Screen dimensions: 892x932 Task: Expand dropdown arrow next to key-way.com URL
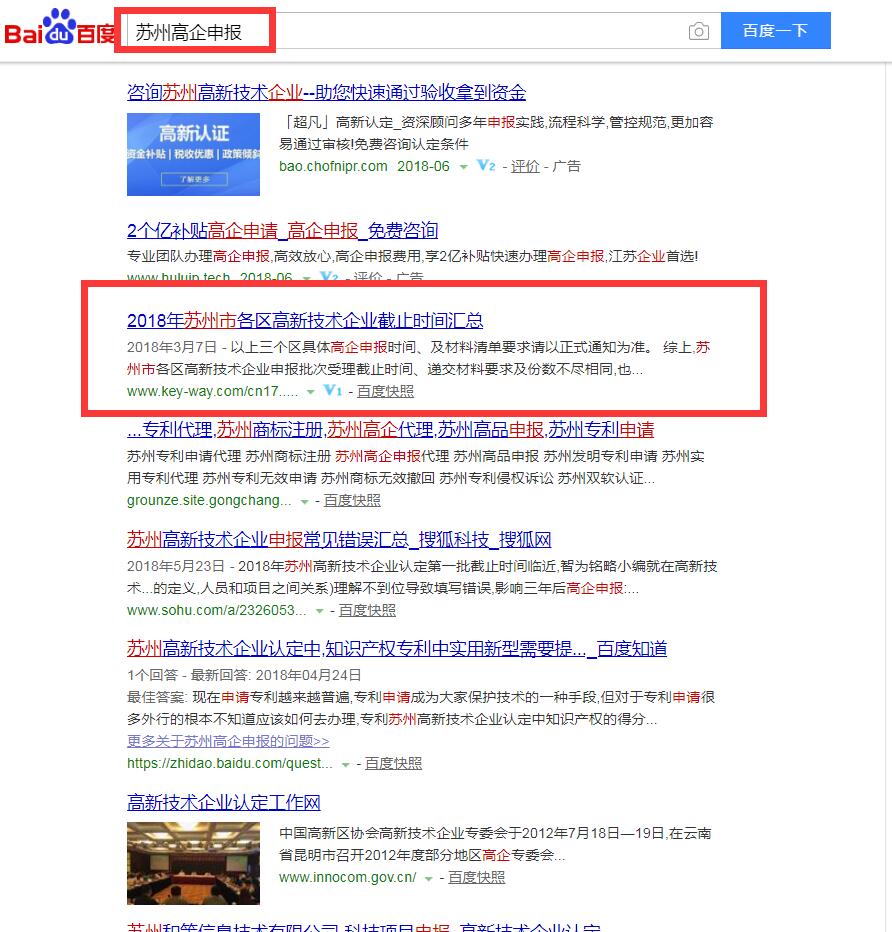pyautogui.click(x=311, y=392)
